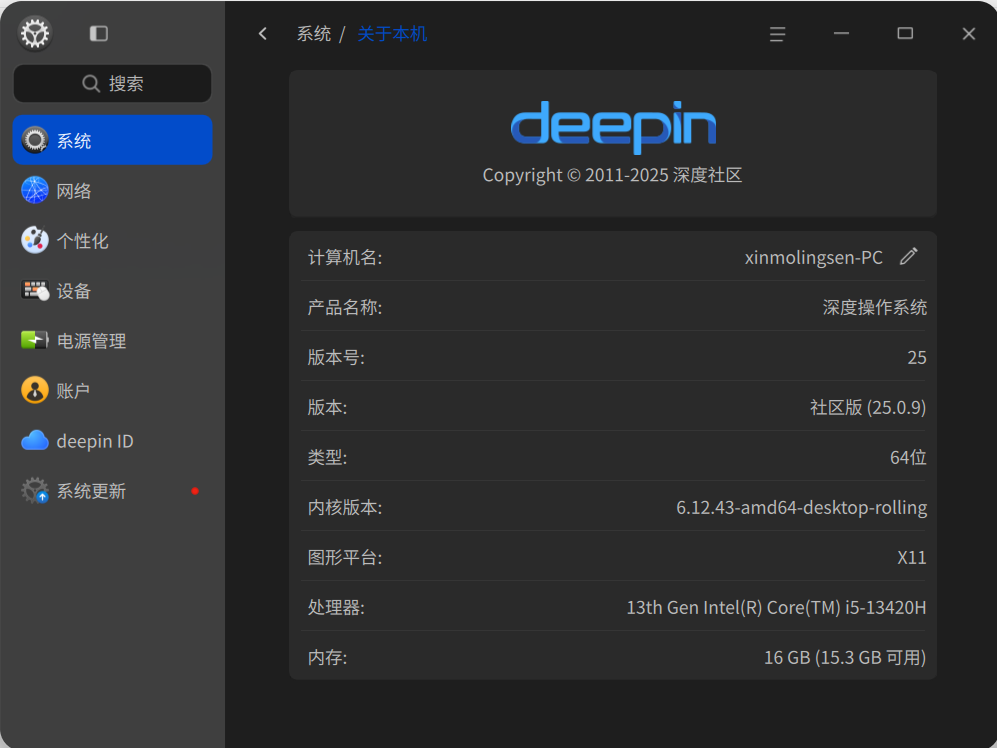Screen dimensions: 997x748
Task: Close the Control Center window
Action: (968, 34)
